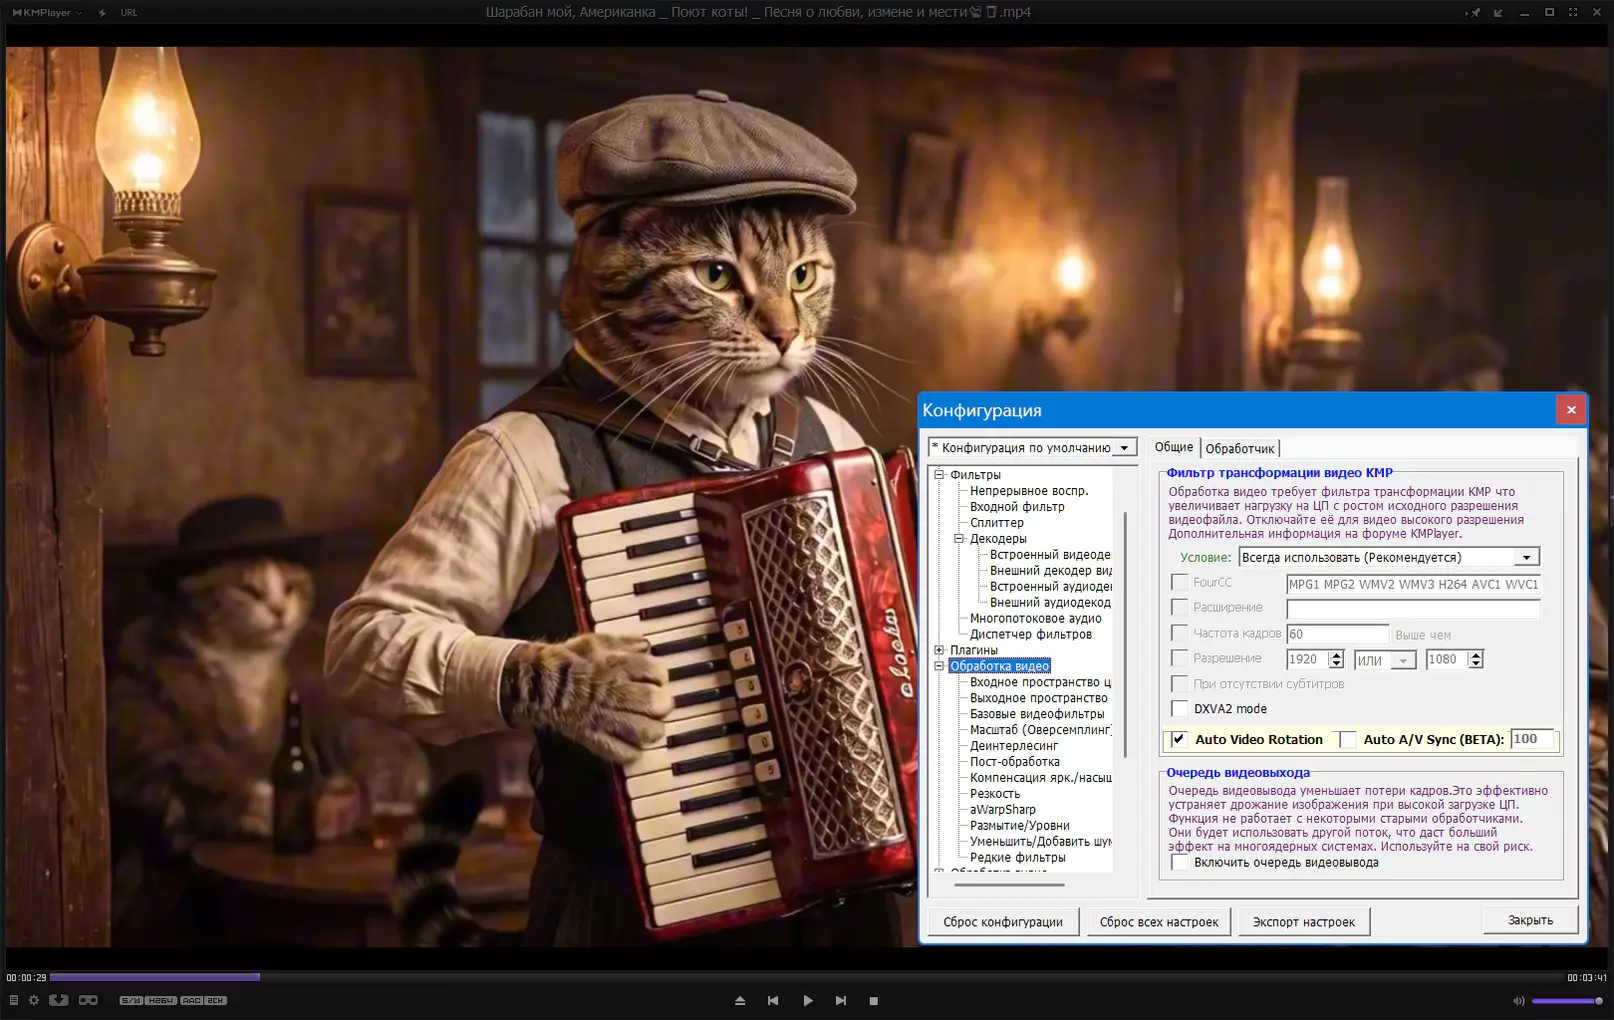Click the video seek progress bar
Screen dimensions: 1614x1020
point(806,977)
